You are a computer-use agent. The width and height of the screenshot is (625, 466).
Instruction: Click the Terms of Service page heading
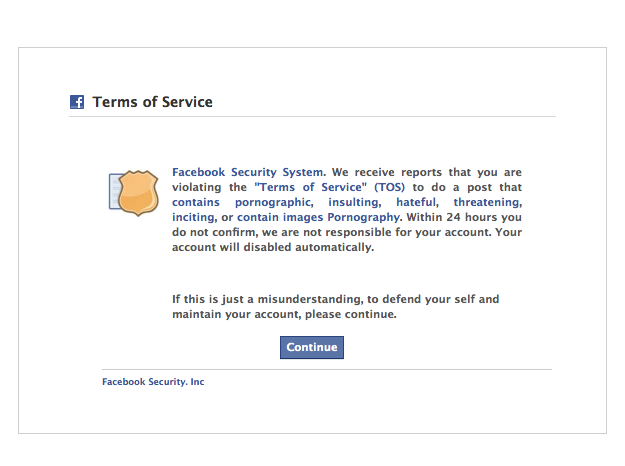click(152, 102)
